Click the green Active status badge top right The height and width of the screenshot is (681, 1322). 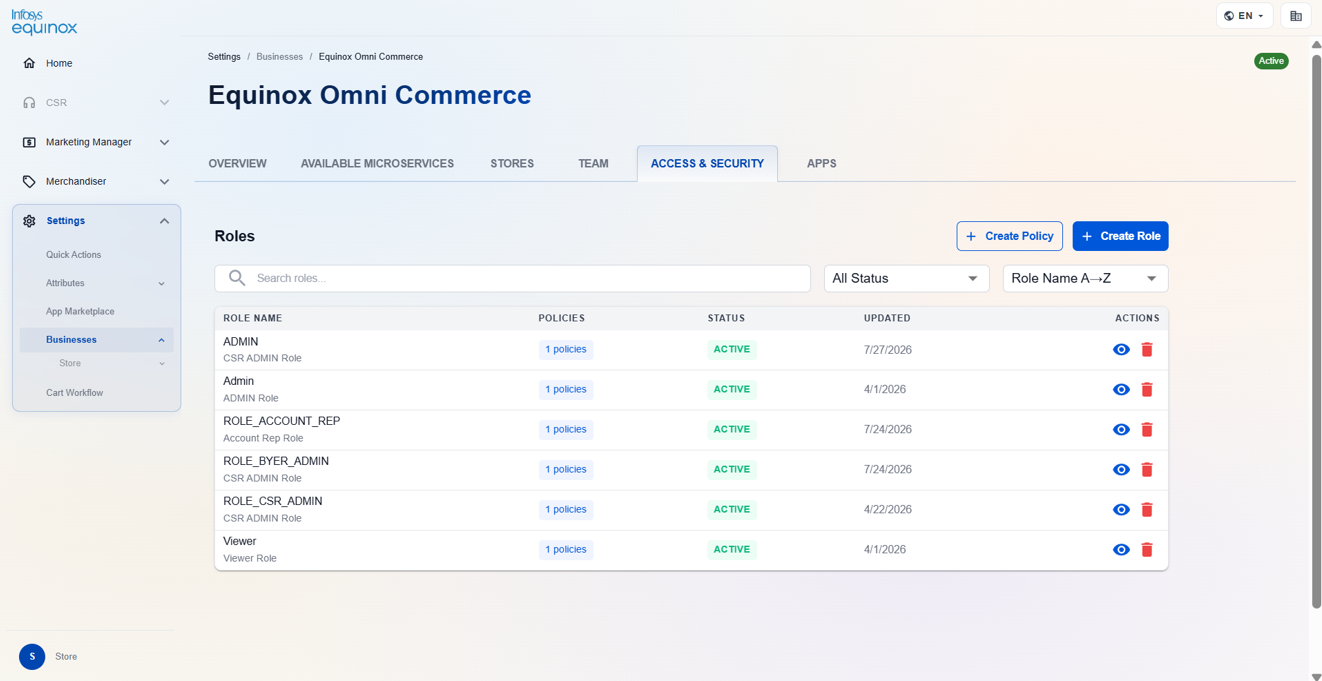[x=1271, y=61]
